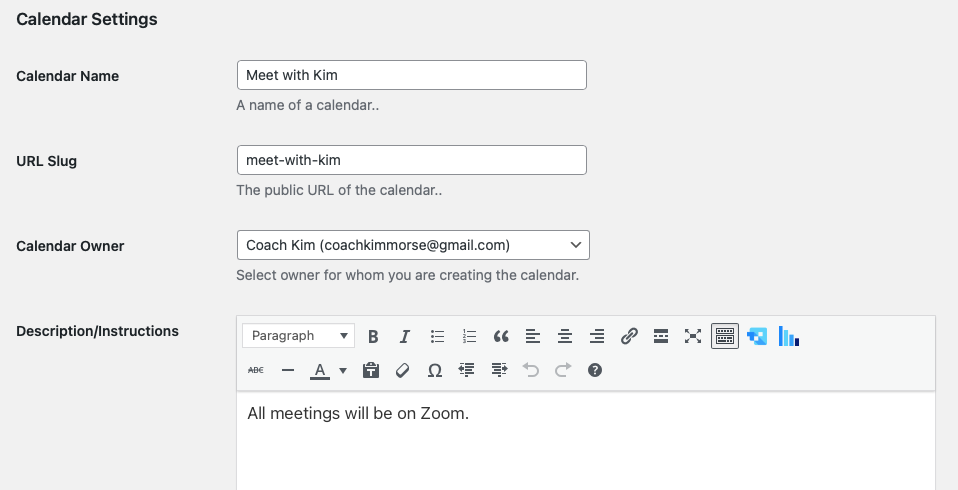Apply italic formatting
This screenshot has height=490, width=958.
405,336
